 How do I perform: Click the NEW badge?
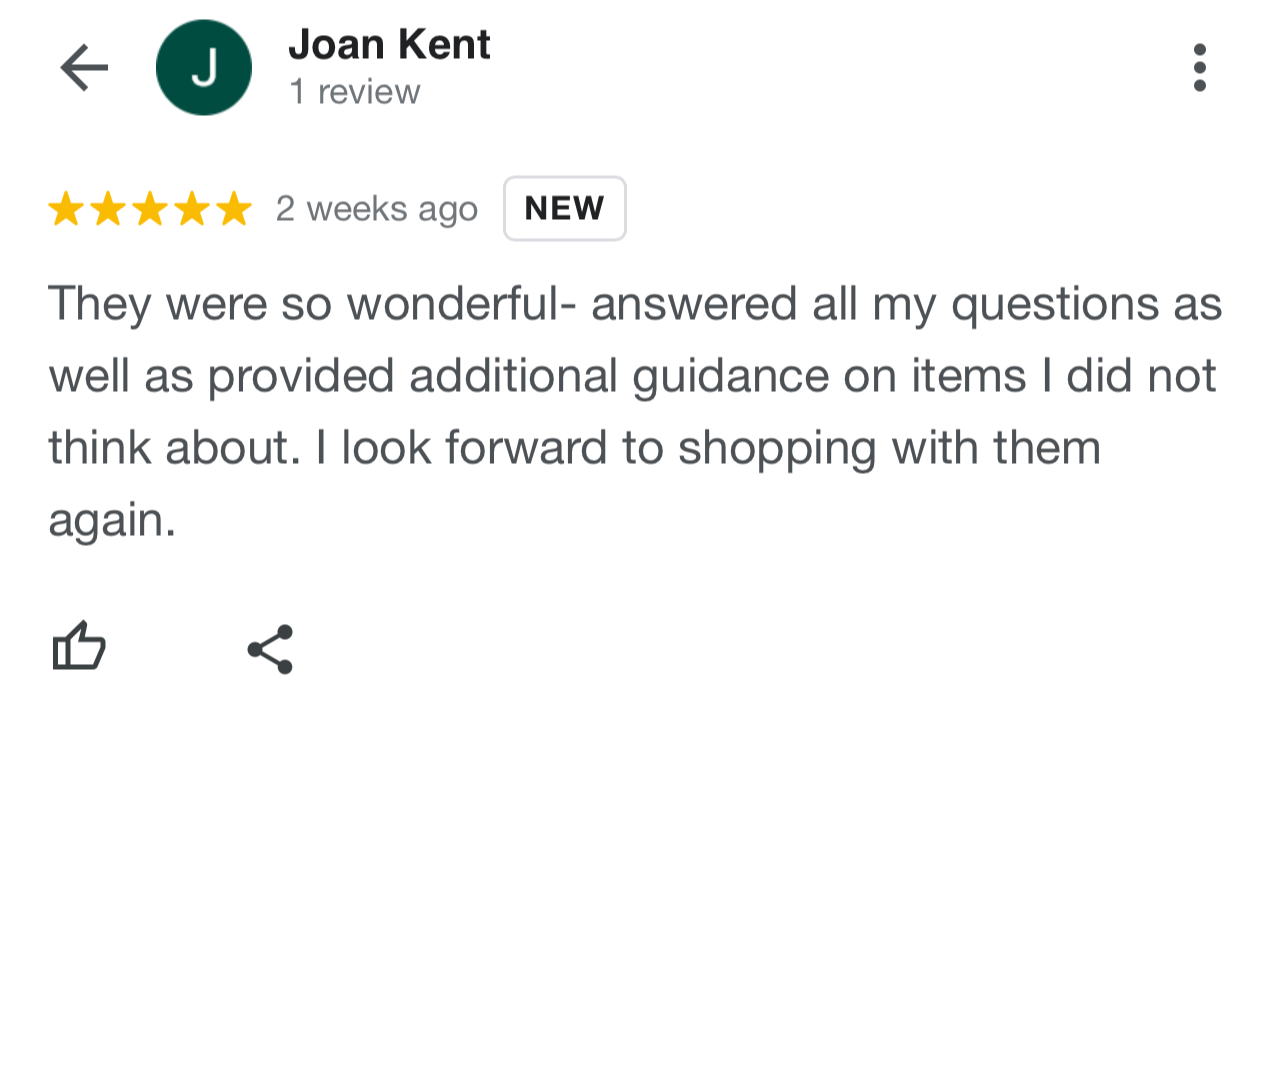[564, 208]
